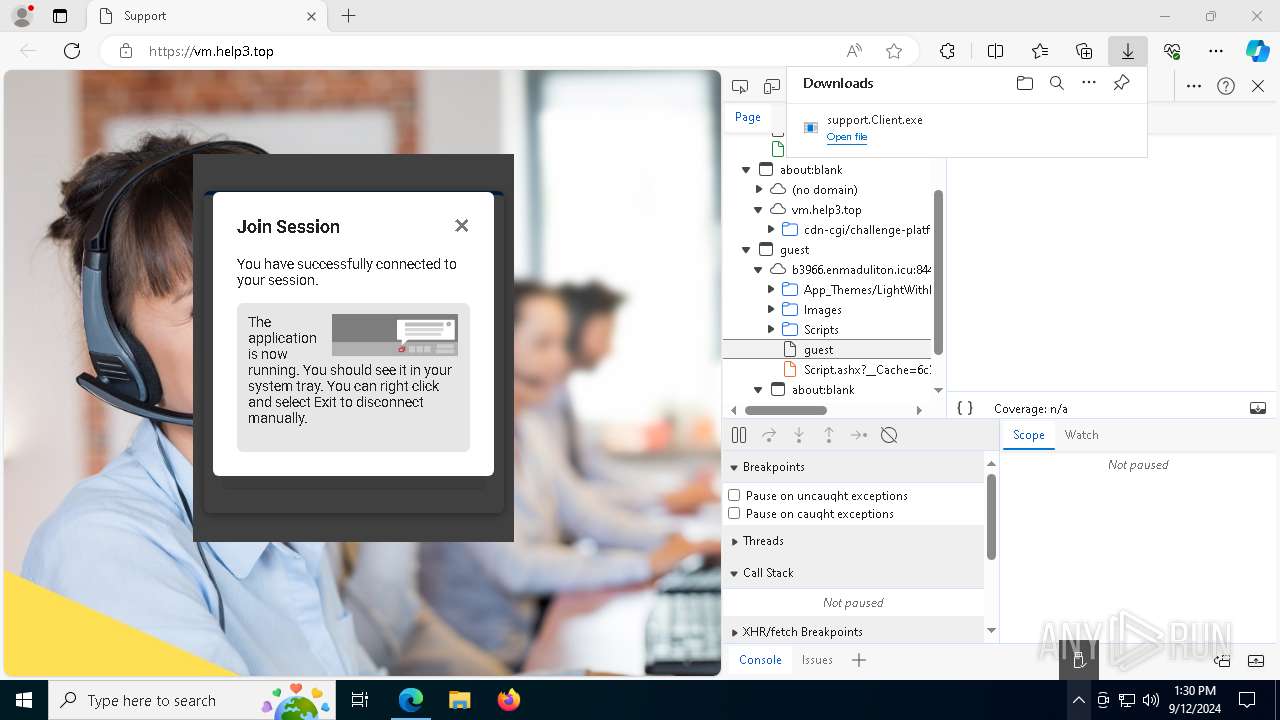Deactivate breakpoints using the crossed-circle icon
Viewport: 1280px width, 720px height.
point(889,435)
